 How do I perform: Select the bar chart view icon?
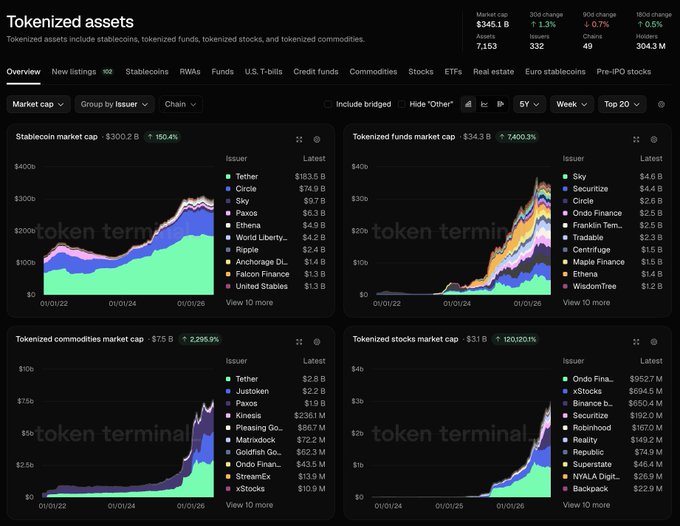(500, 104)
